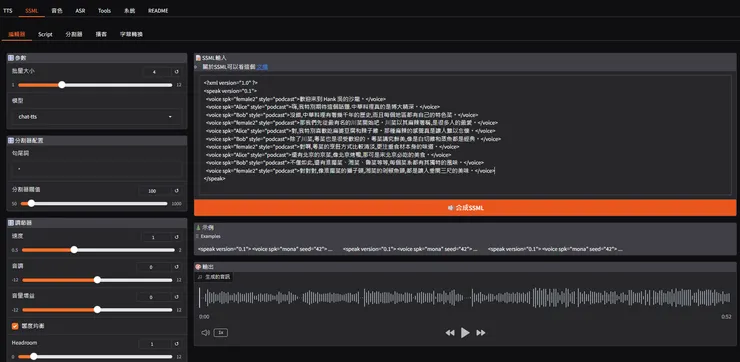Open the README tab
This screenshot has width=740, height=362.
point(158,10)
